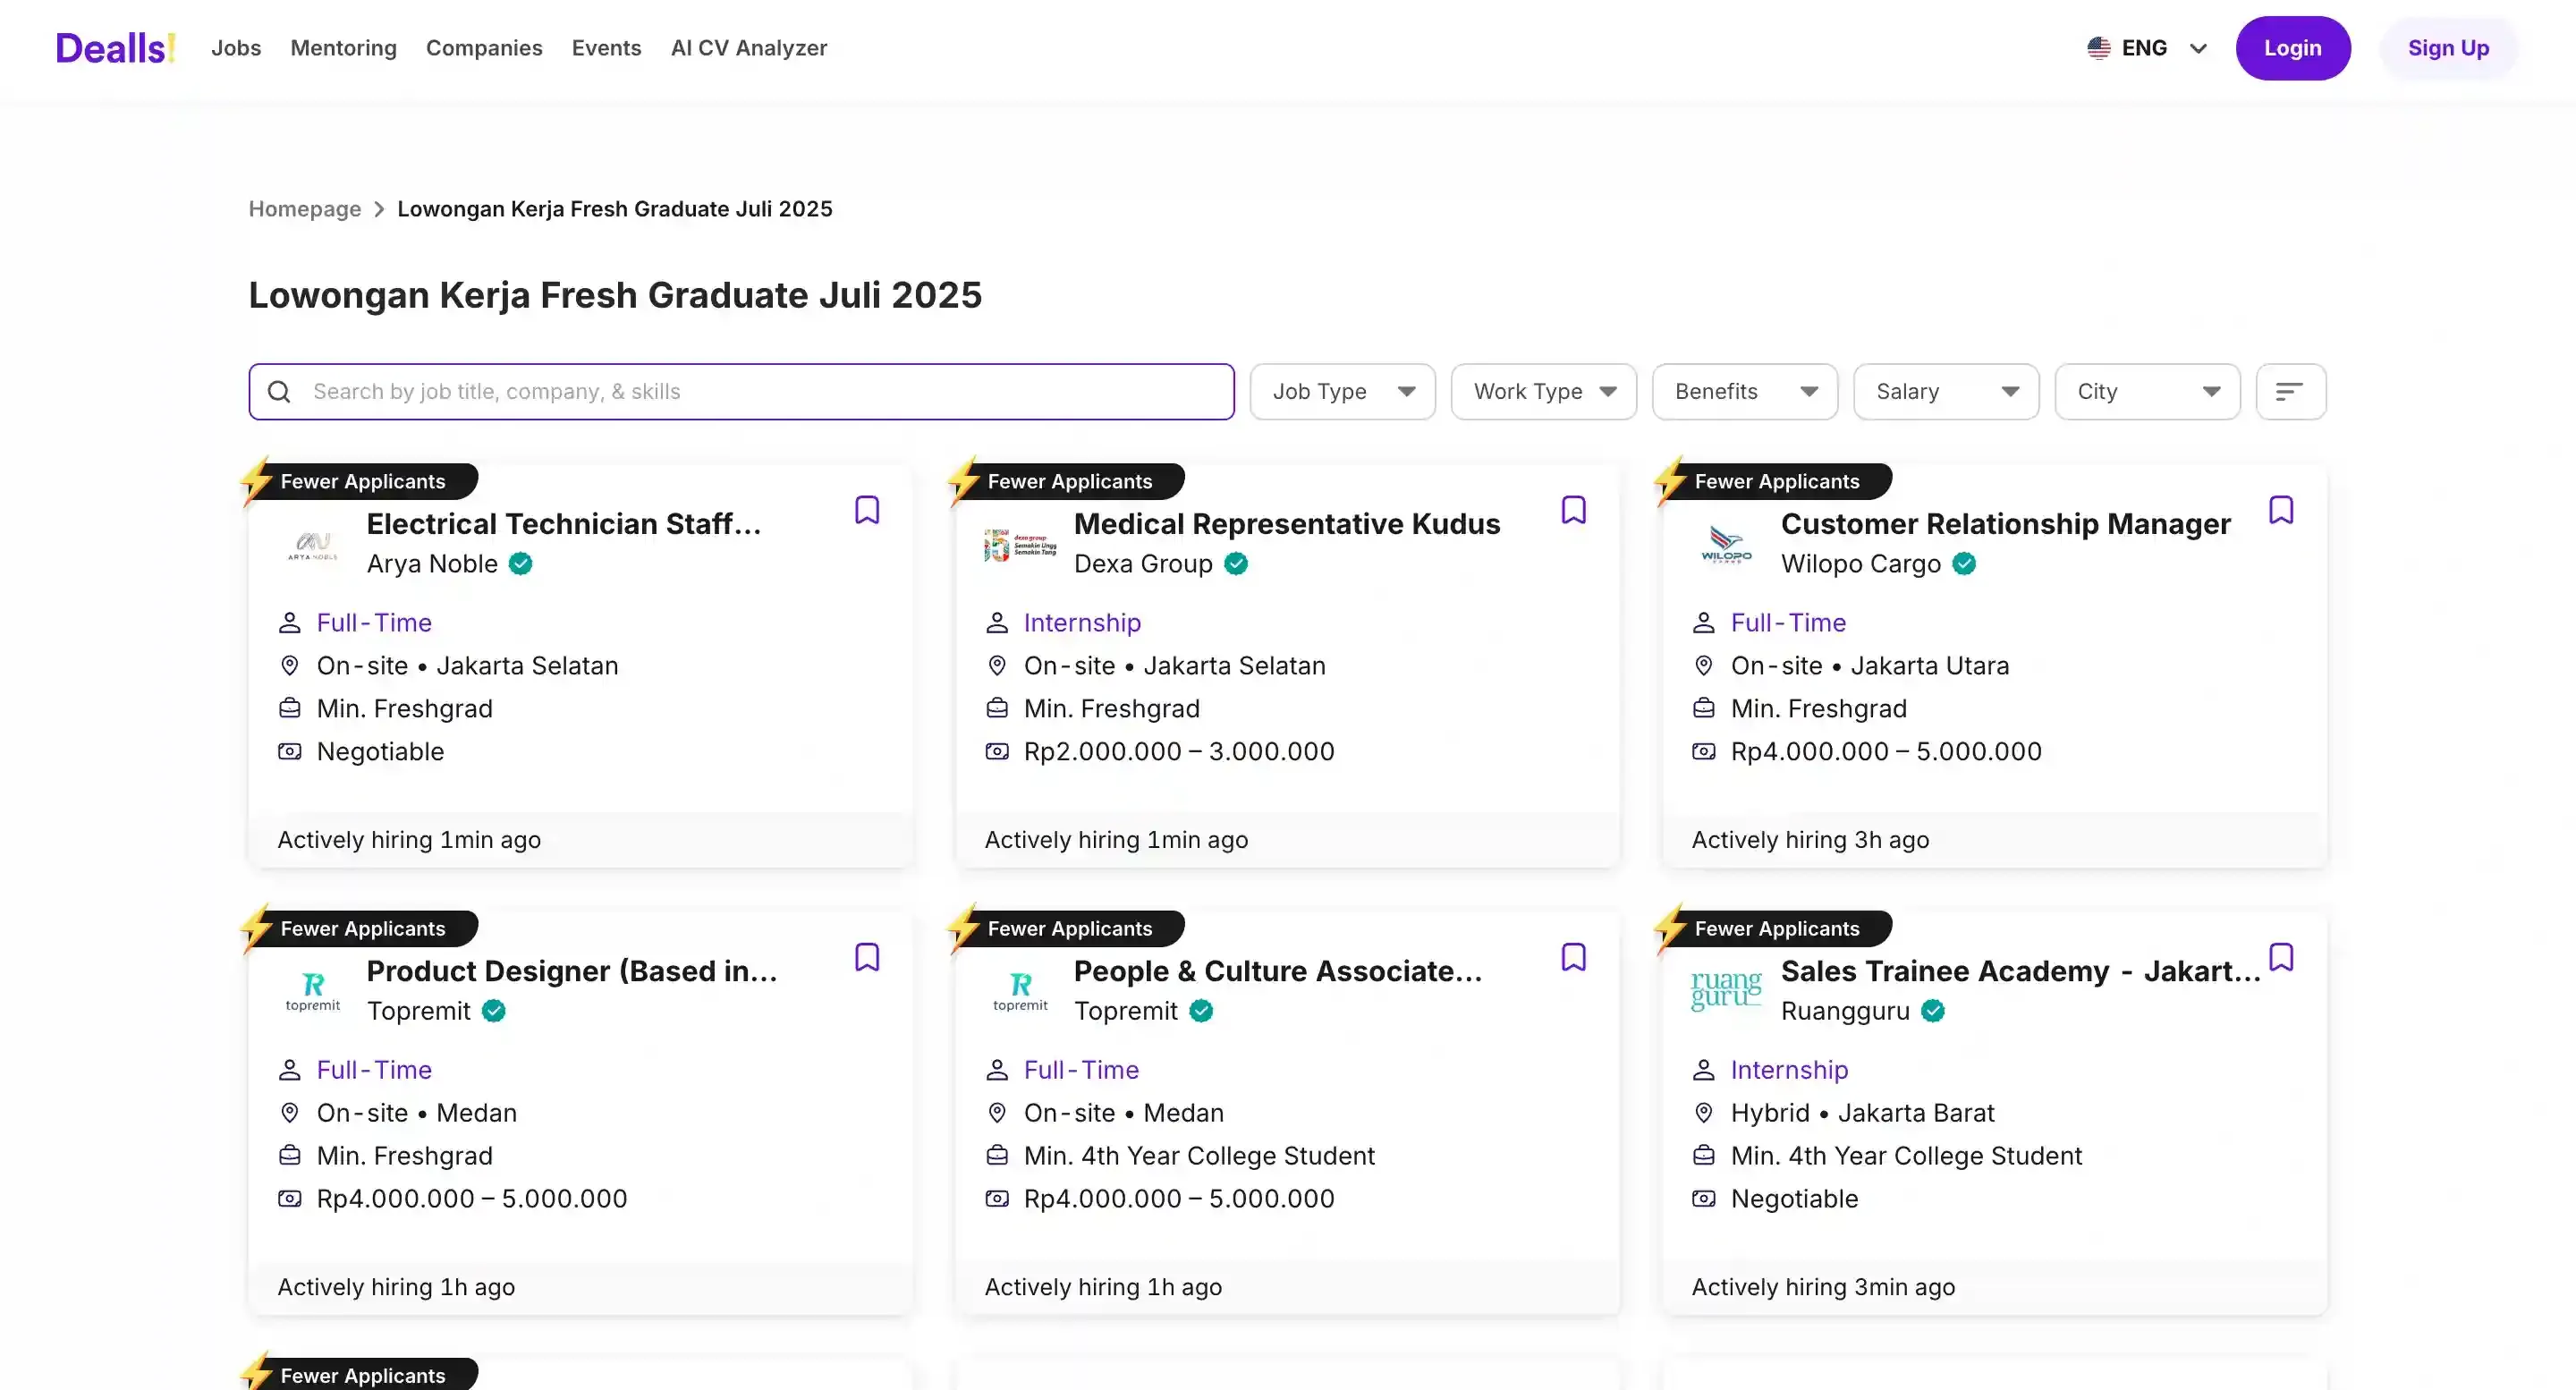This screenshot has height=1390, width=2576.
Task: Click the Arya Noble company name
Action: click(x=432, y=564)
